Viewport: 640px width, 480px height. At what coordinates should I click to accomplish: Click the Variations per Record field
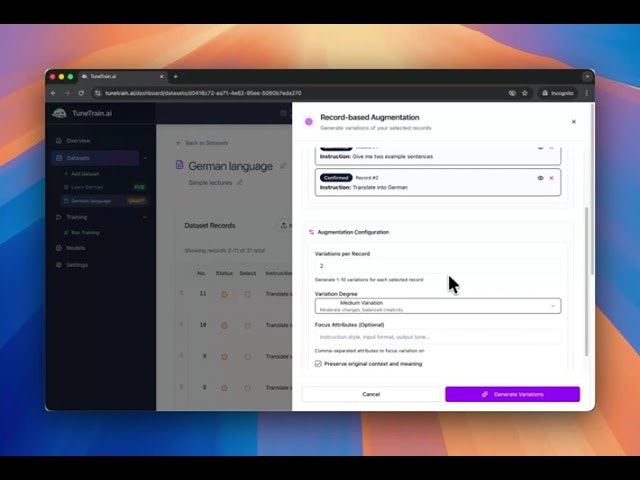437,267
